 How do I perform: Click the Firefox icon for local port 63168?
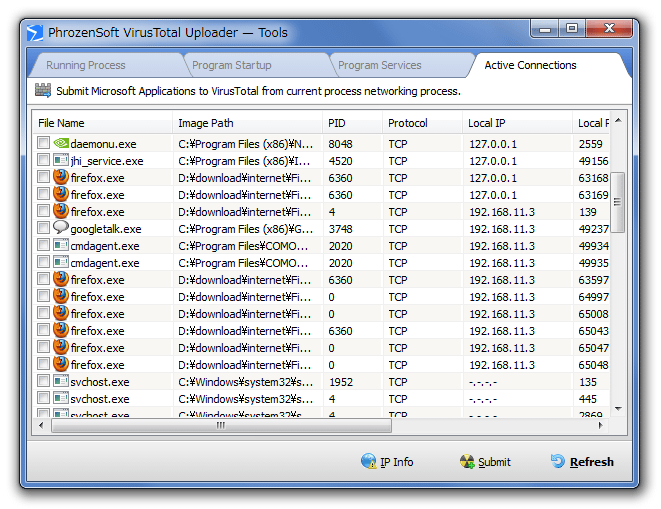pyautogui.click(x=61, y=177)
